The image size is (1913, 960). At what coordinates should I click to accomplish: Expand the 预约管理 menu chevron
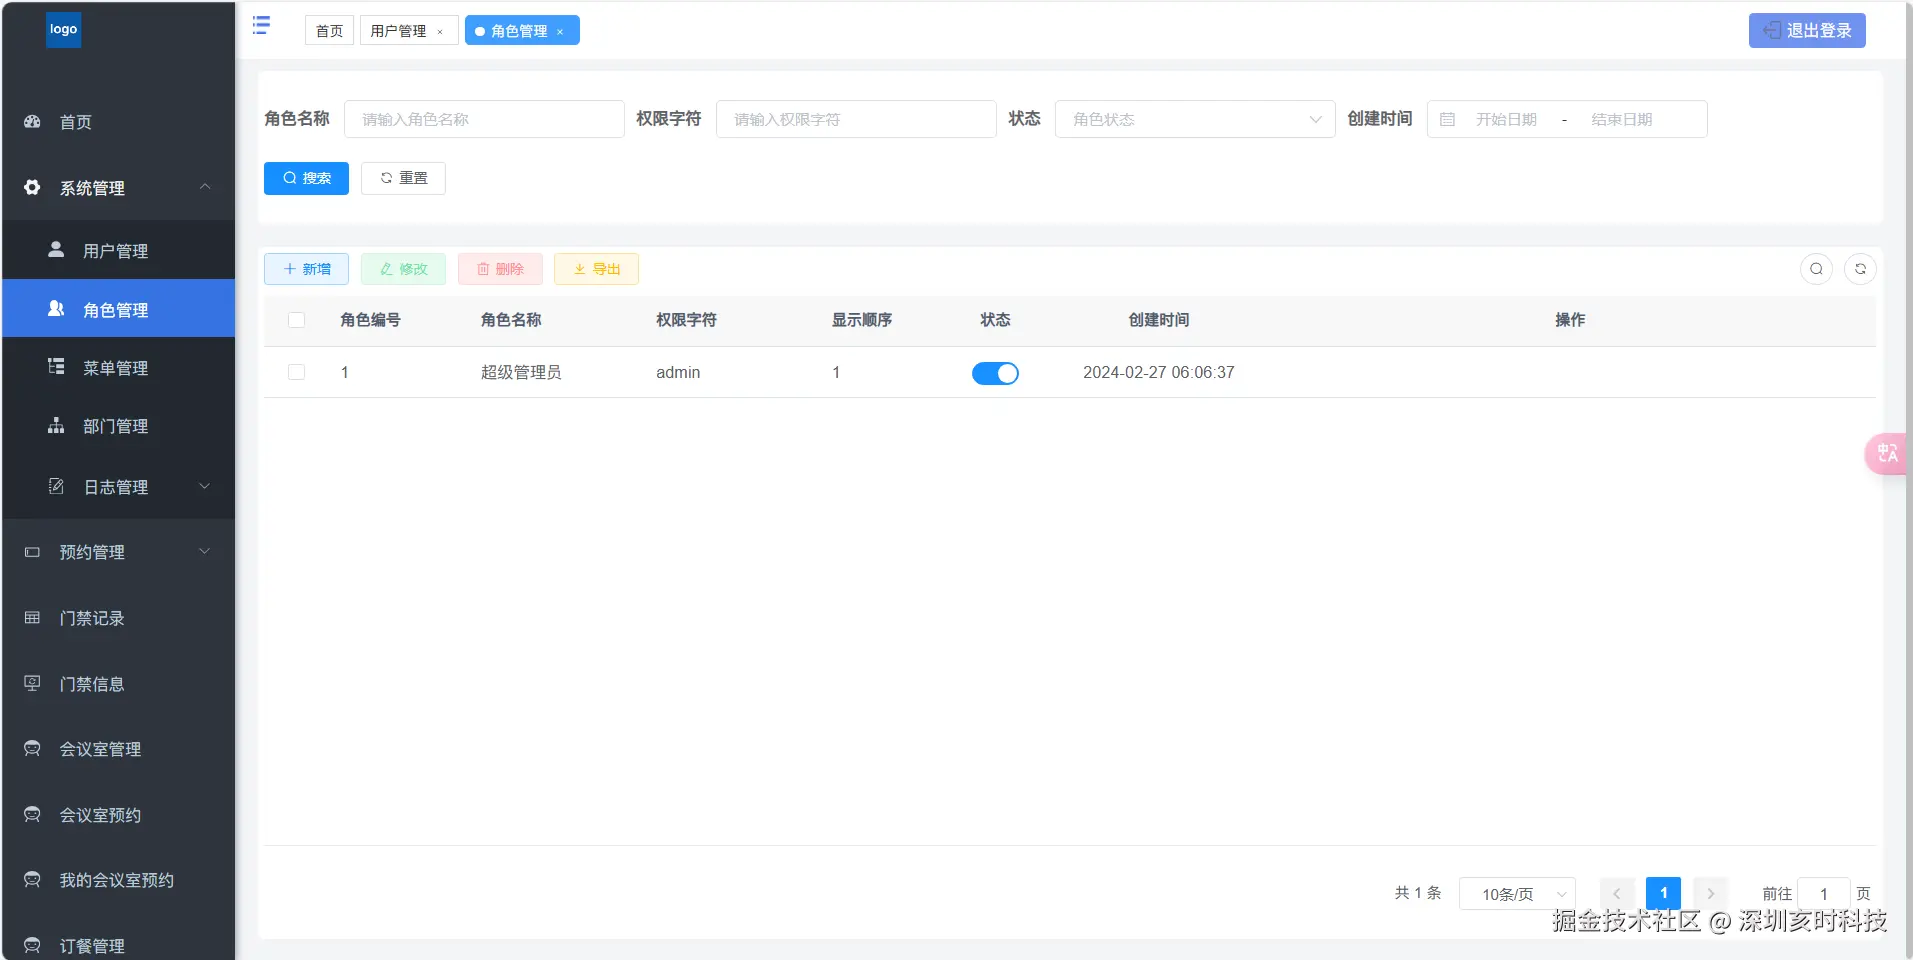(205, 552)
